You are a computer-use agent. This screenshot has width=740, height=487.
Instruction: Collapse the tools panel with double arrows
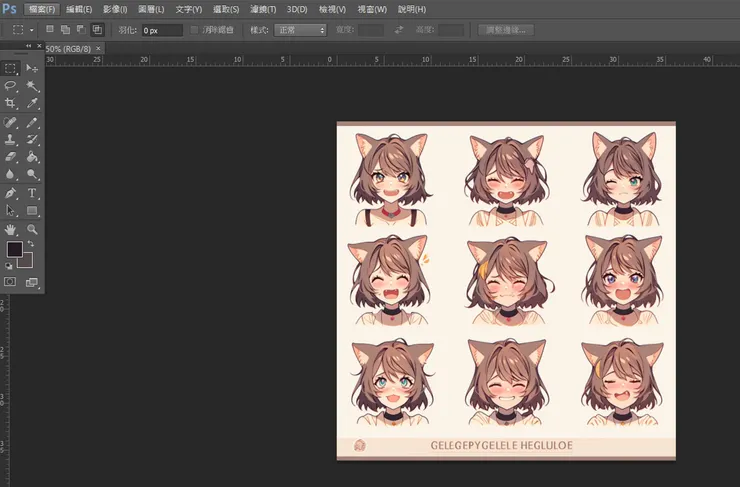click(x=29, y=46)
